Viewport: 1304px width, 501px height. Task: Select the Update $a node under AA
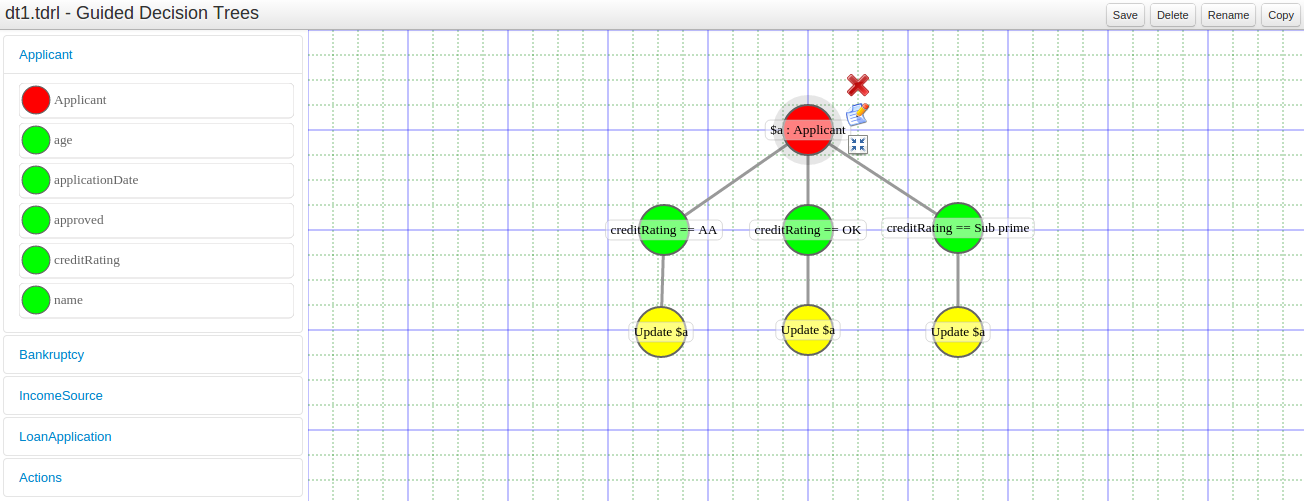click(x=661, y=332)
